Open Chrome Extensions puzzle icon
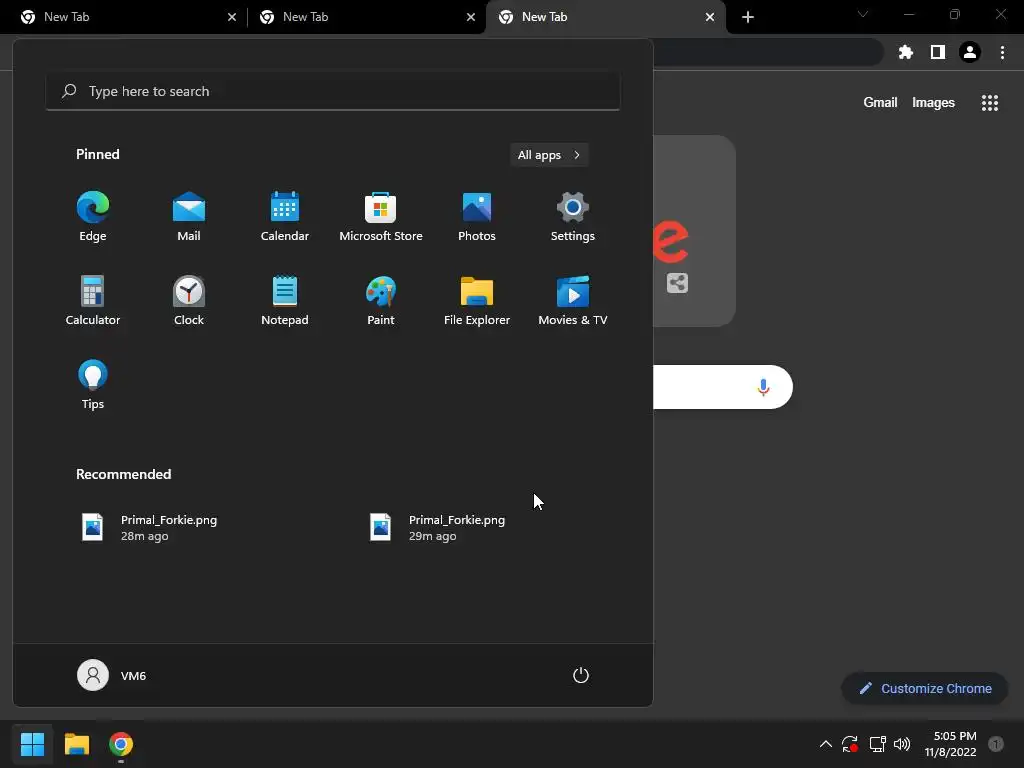The width and height of the screenshot is (1024, 768). (906, 52)
